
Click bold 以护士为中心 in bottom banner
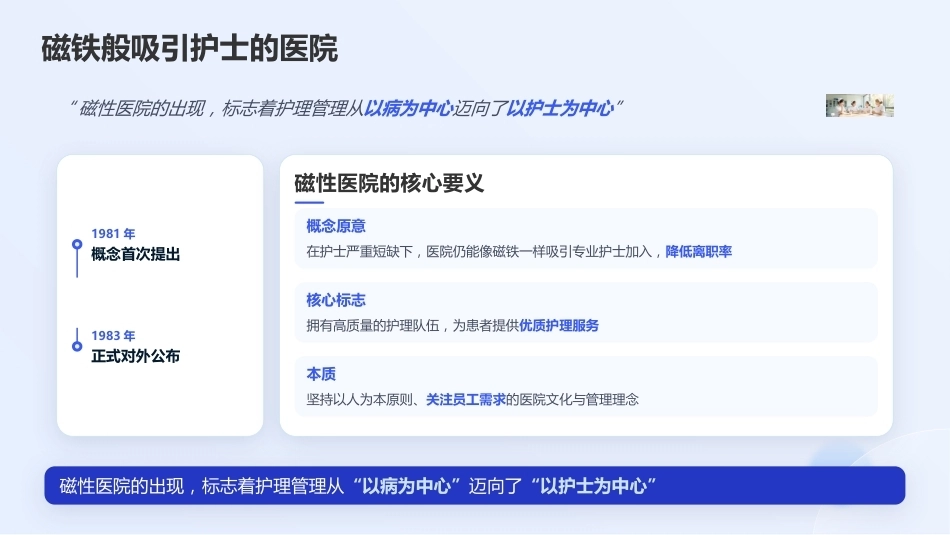(593, 486)
